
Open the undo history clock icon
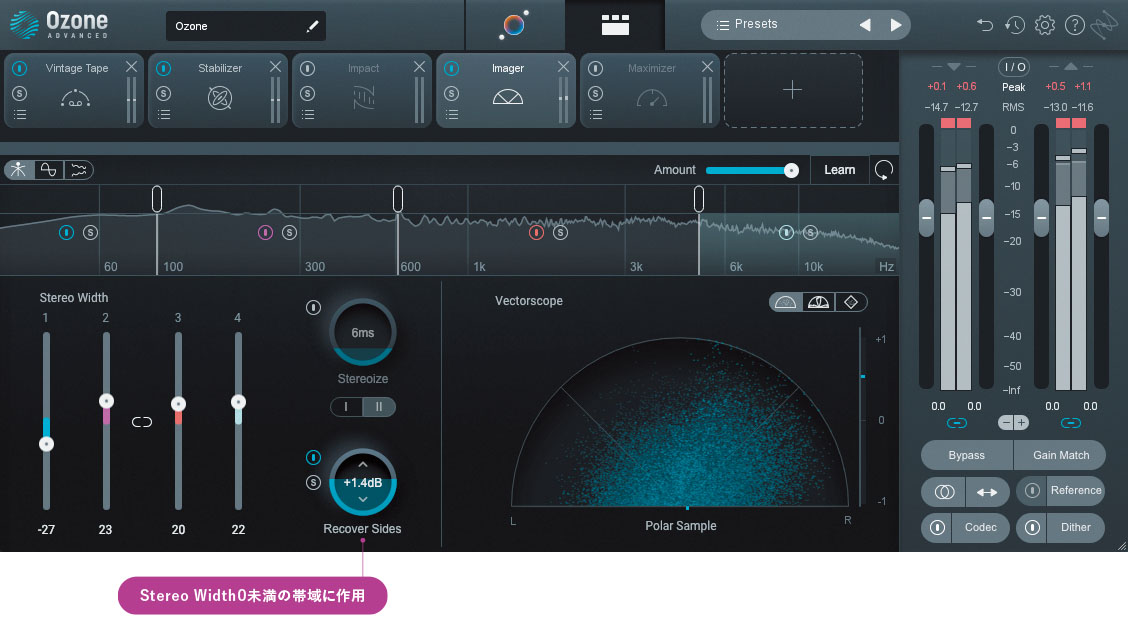tap(1014, 25)
